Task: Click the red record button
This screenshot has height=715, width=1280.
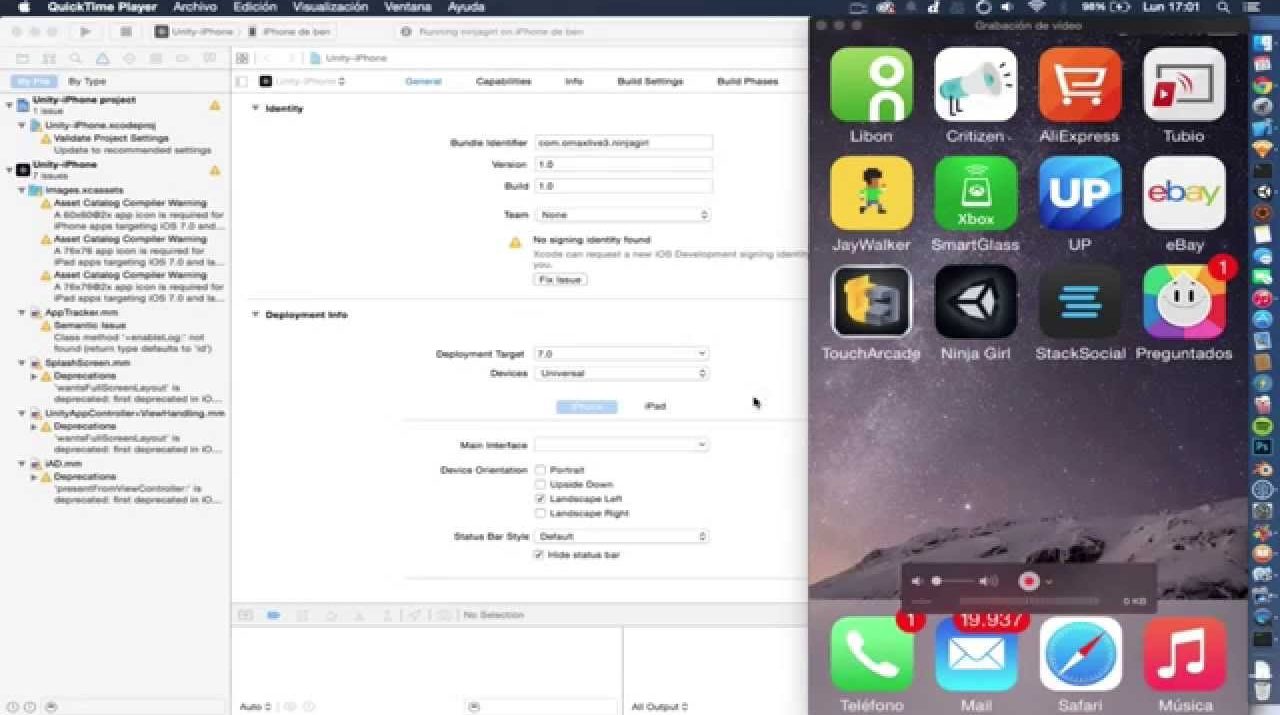Action: tap(1028, 581)
